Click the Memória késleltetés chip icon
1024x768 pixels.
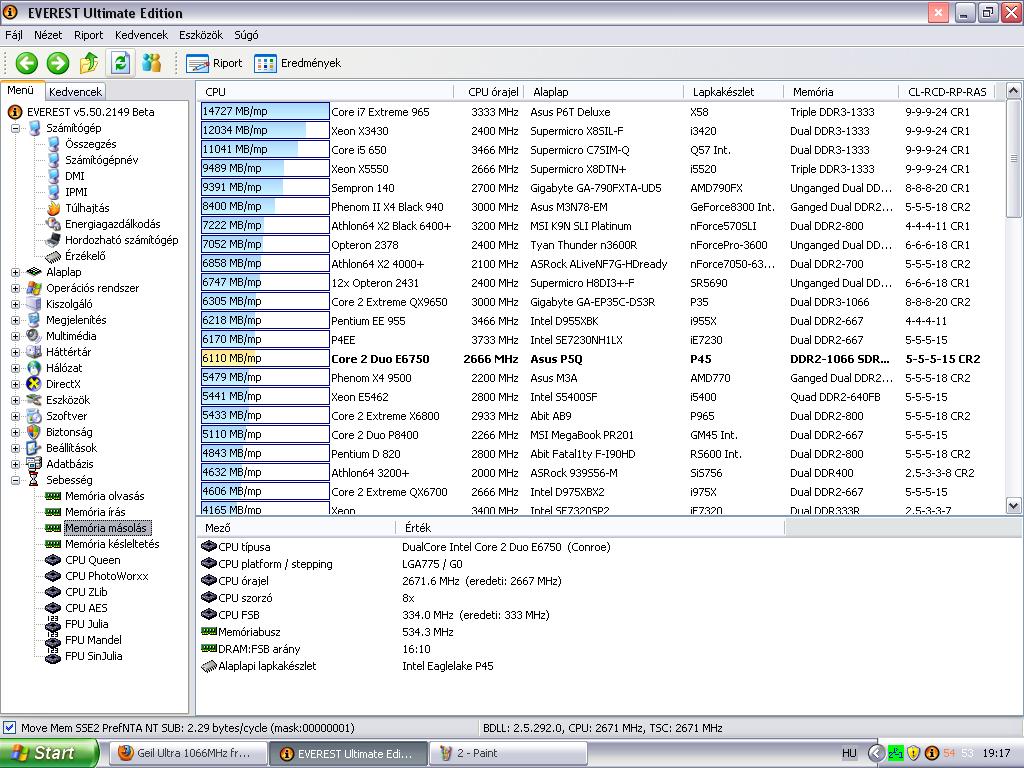(x=53, y=544)
